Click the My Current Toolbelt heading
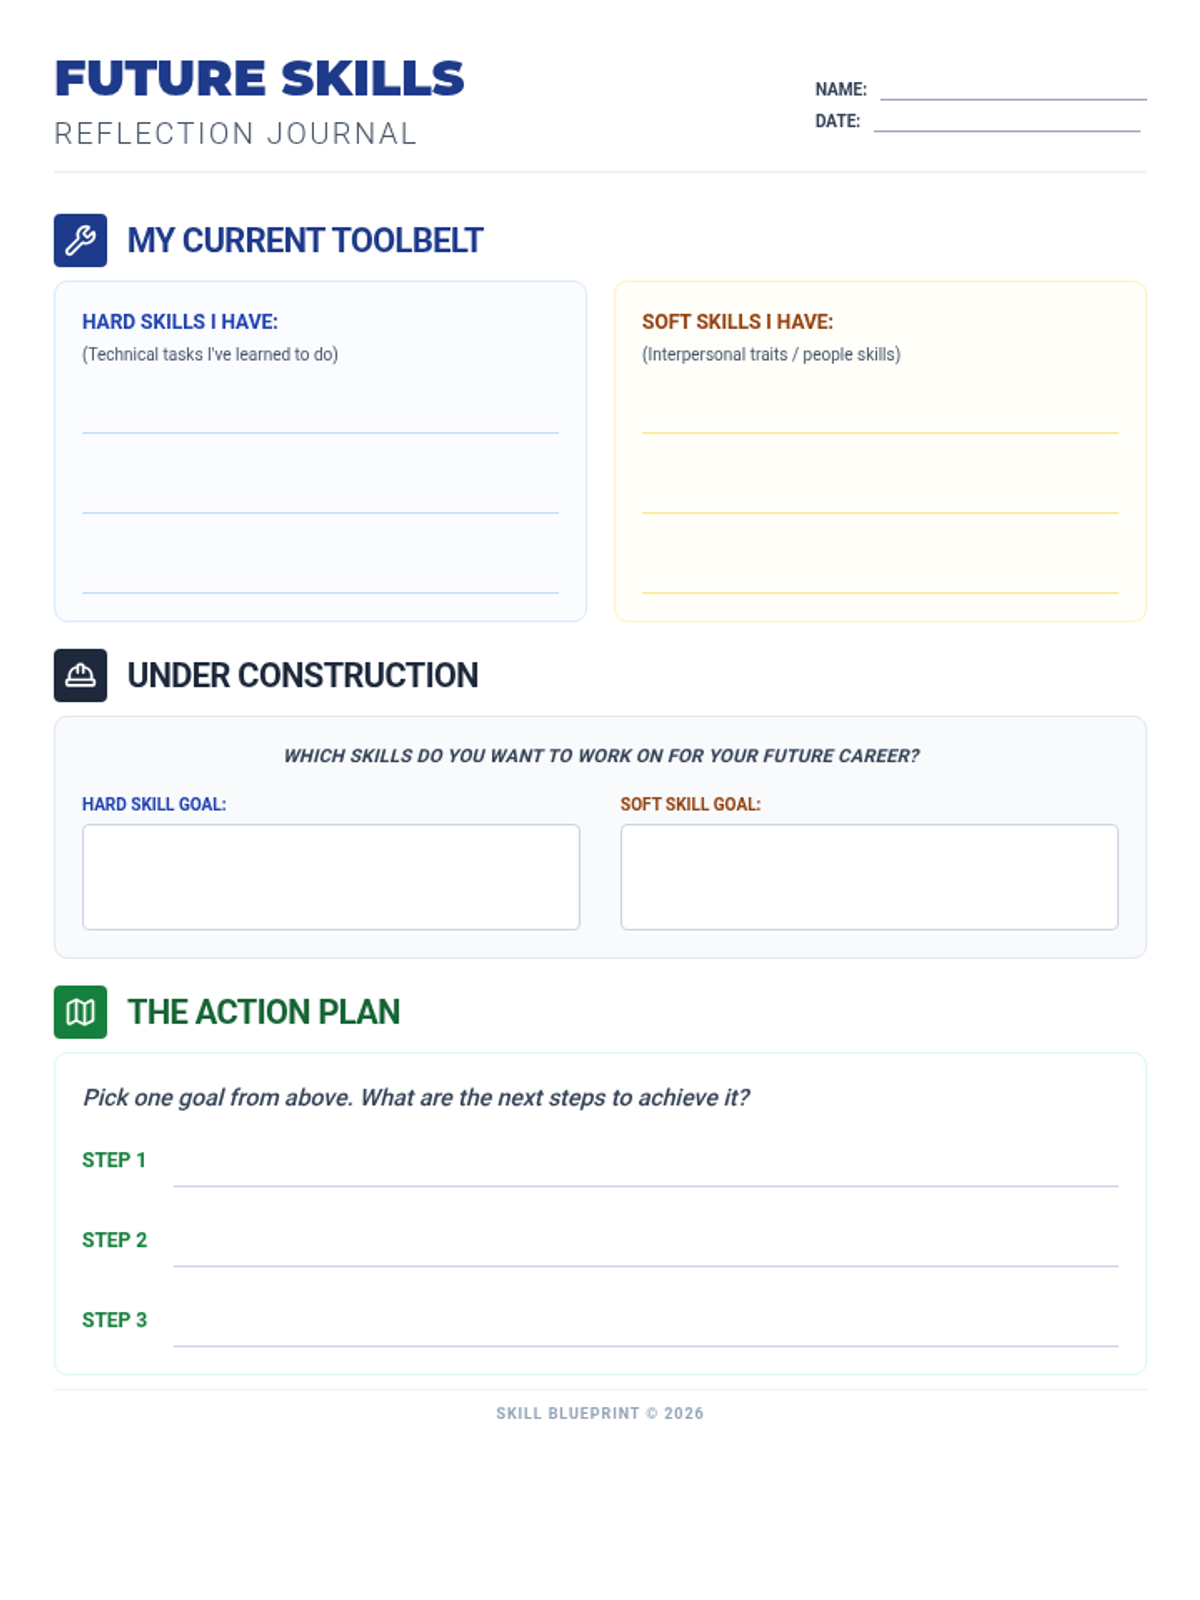 [305, 240]
